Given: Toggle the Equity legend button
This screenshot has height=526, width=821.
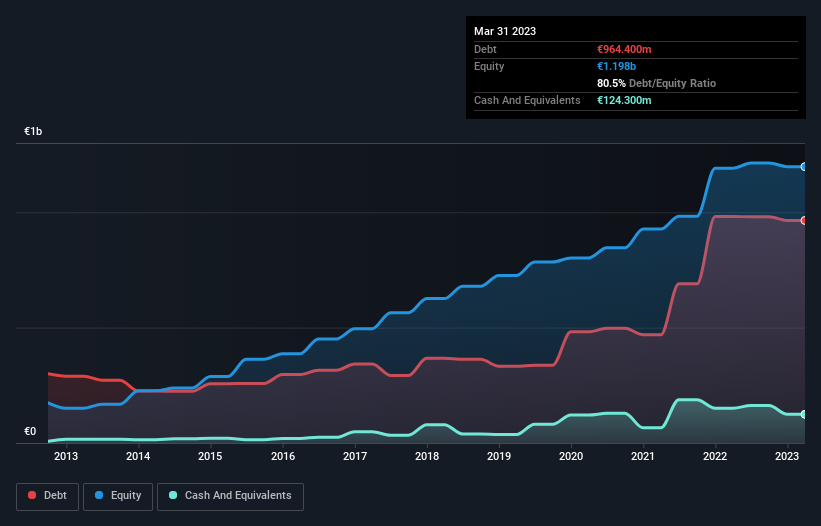Looking at the screenshot, I should 118,496.
